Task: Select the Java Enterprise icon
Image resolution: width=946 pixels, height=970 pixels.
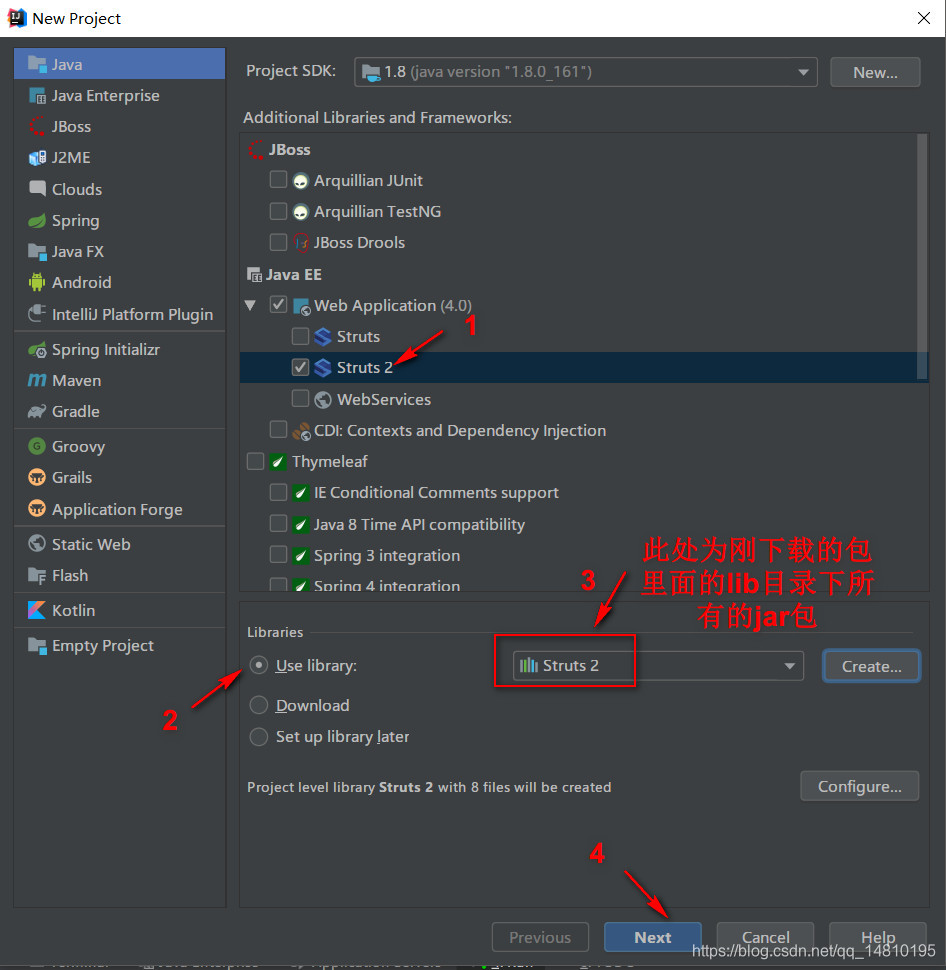Action: point(37,95)
